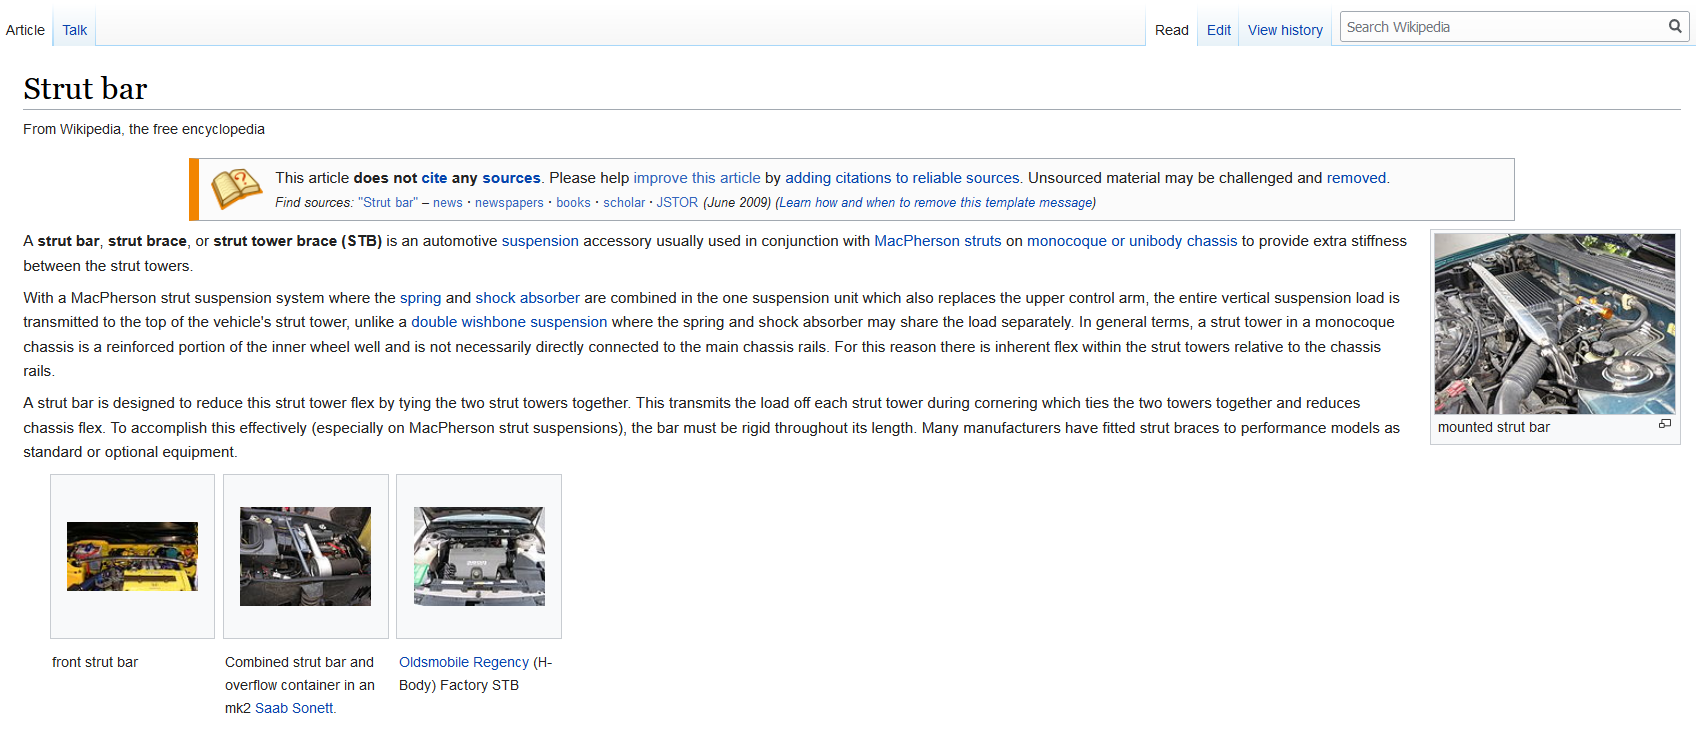Open the 'newspapers' find sources link
Screen dimensions: 1696x754
point(509,203)
